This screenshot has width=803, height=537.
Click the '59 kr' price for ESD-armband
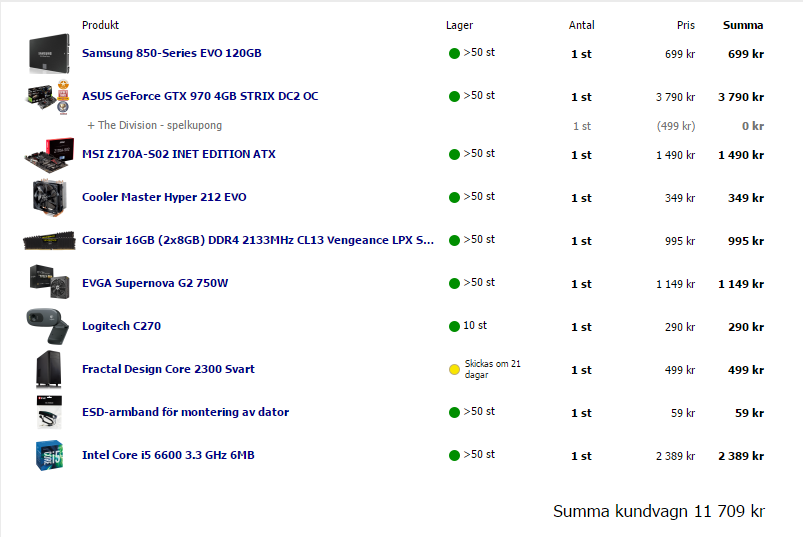683,413
